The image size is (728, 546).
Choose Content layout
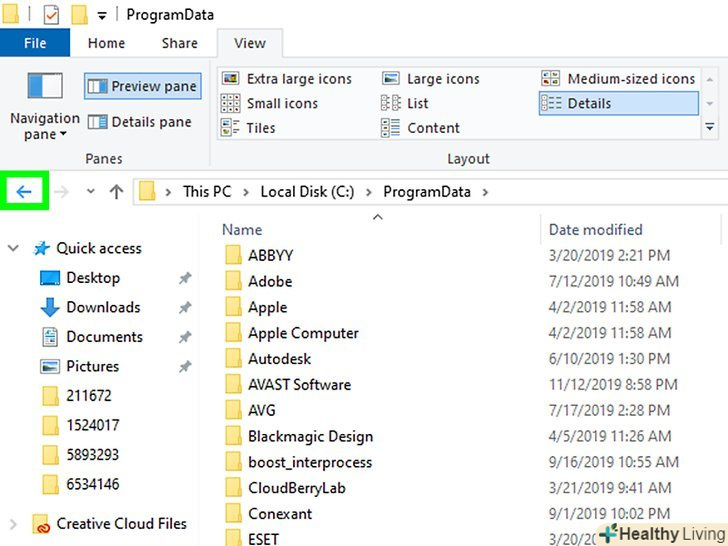pyautogui.click(x=420, y=128)
